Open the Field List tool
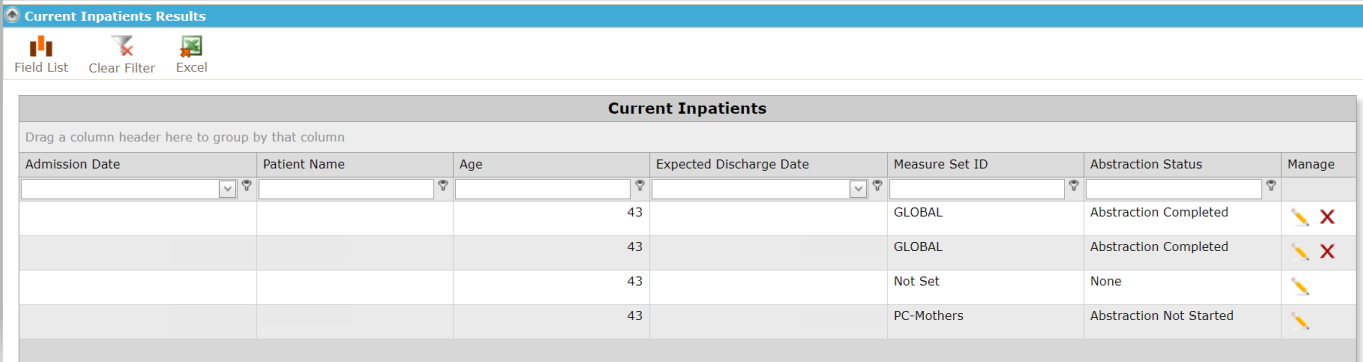1363x362 pixels. click(x=41, y=55)
